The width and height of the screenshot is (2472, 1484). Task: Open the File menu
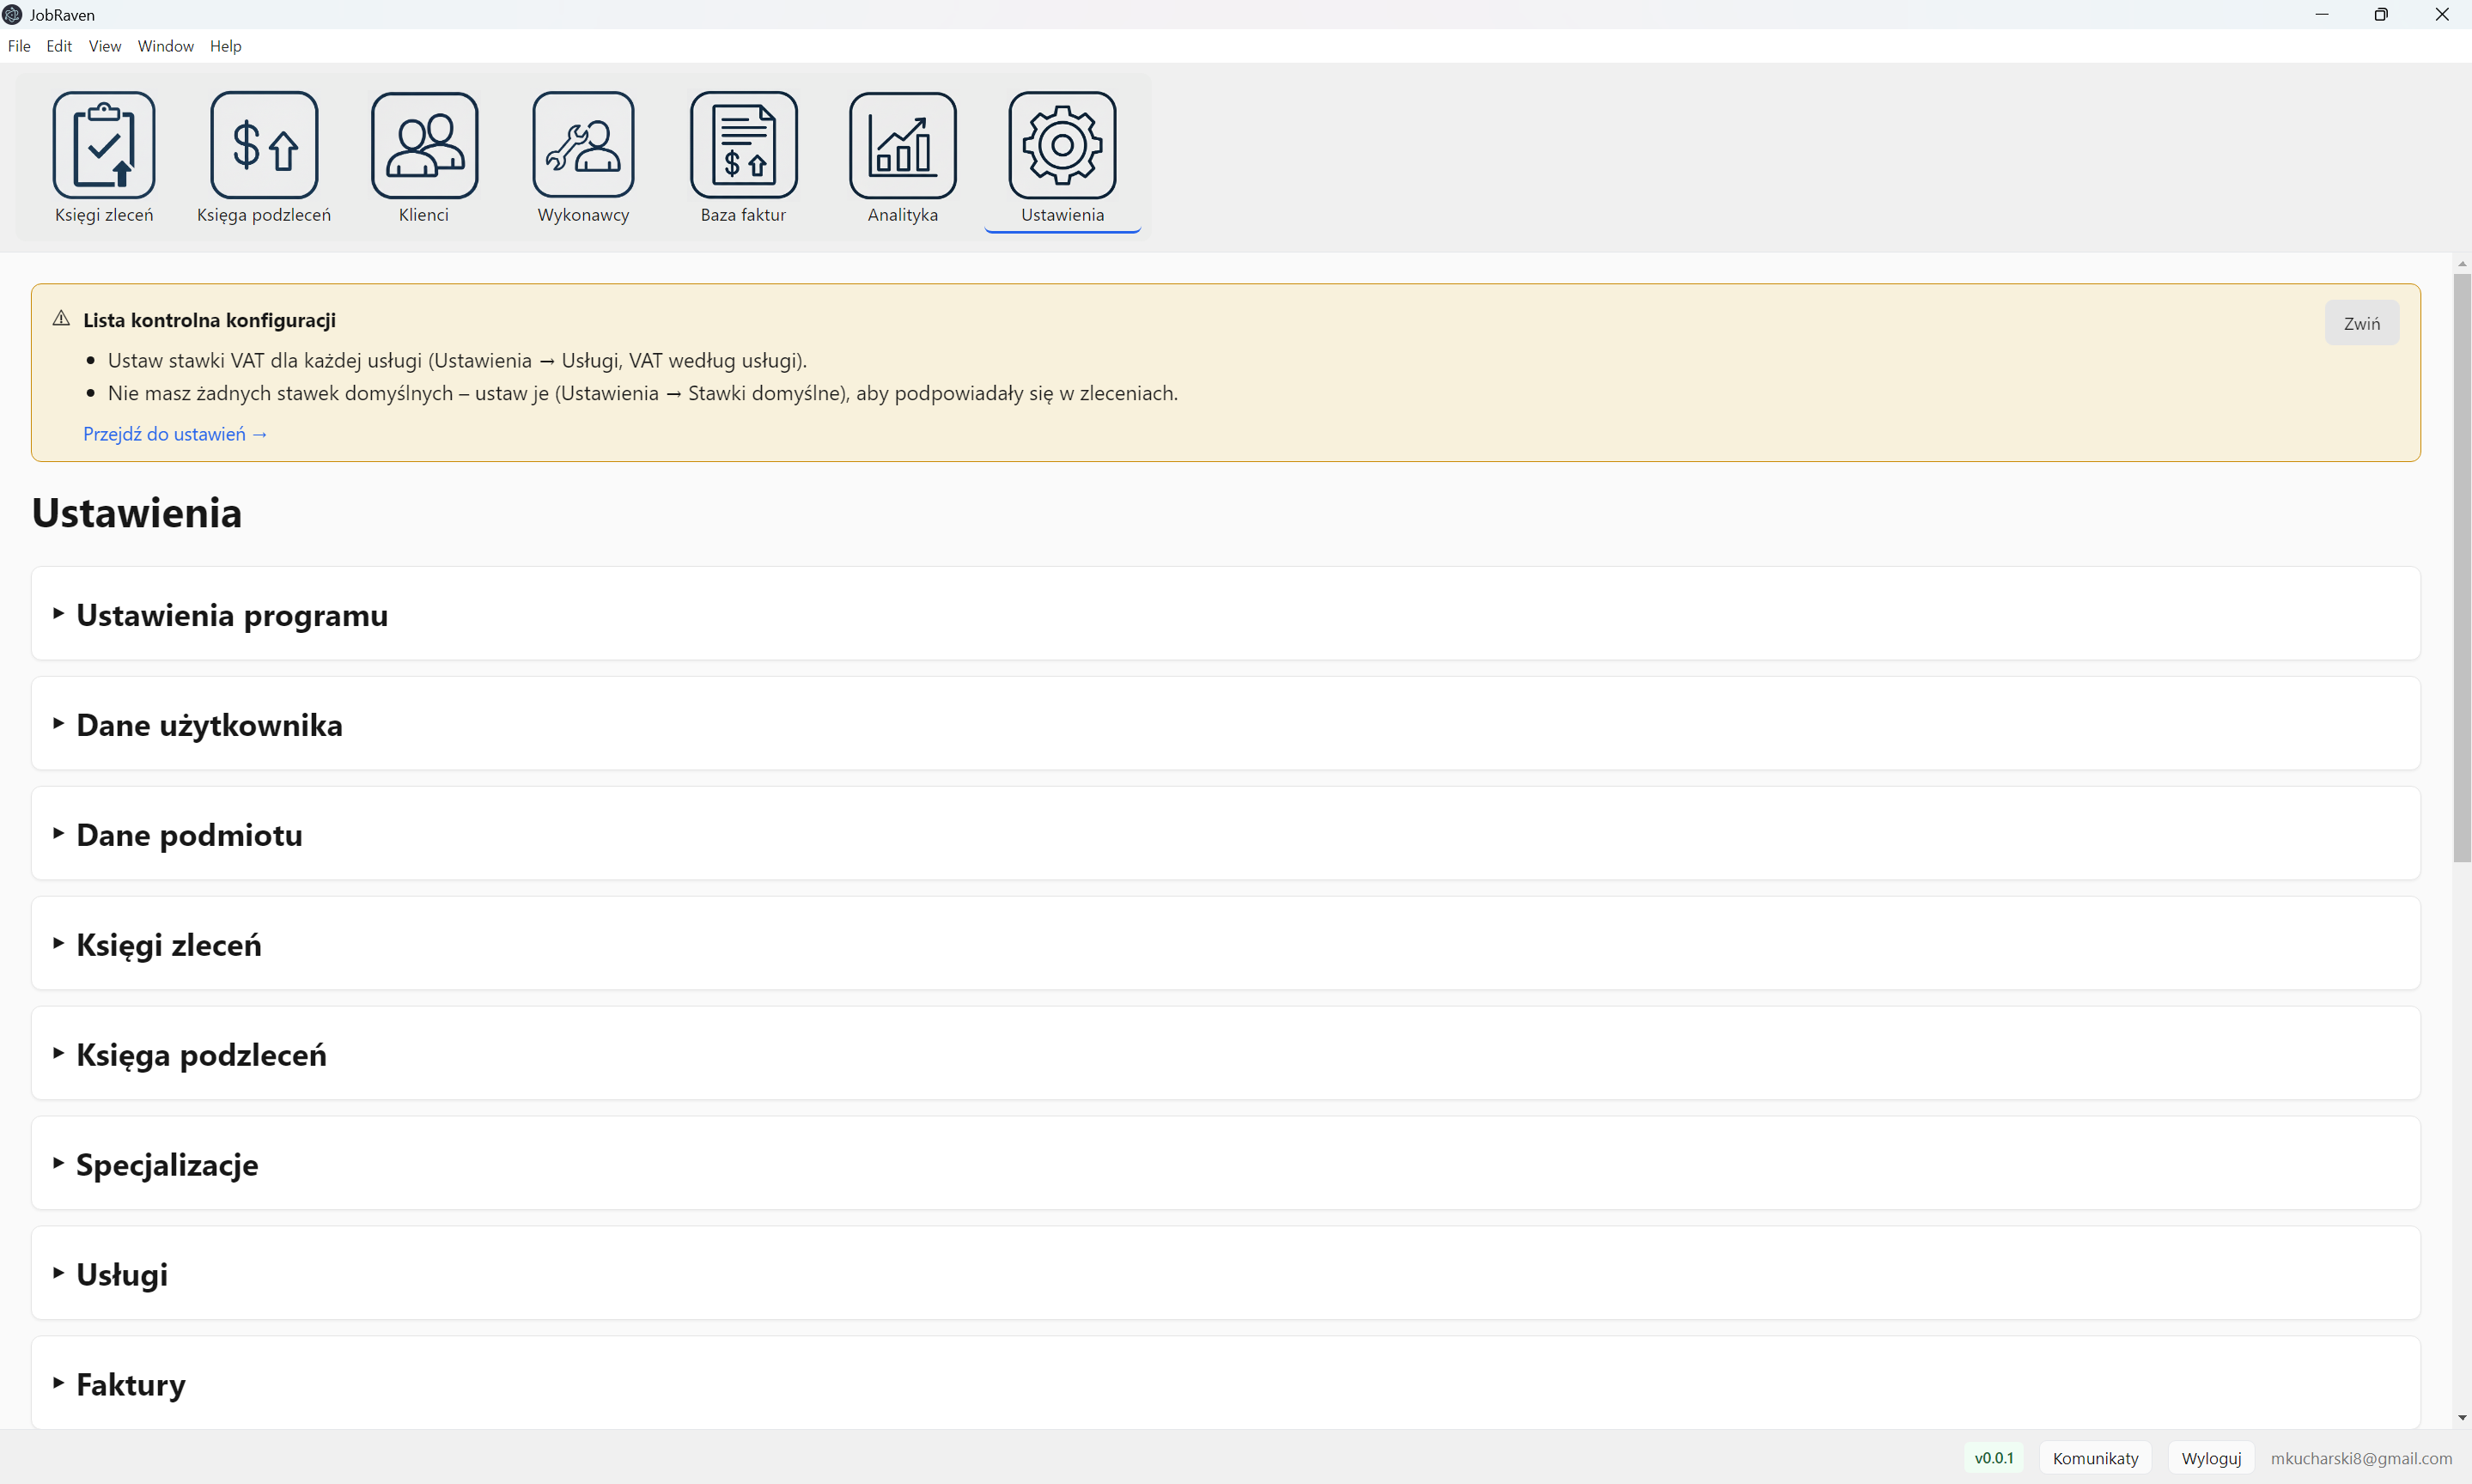(19, 46)
